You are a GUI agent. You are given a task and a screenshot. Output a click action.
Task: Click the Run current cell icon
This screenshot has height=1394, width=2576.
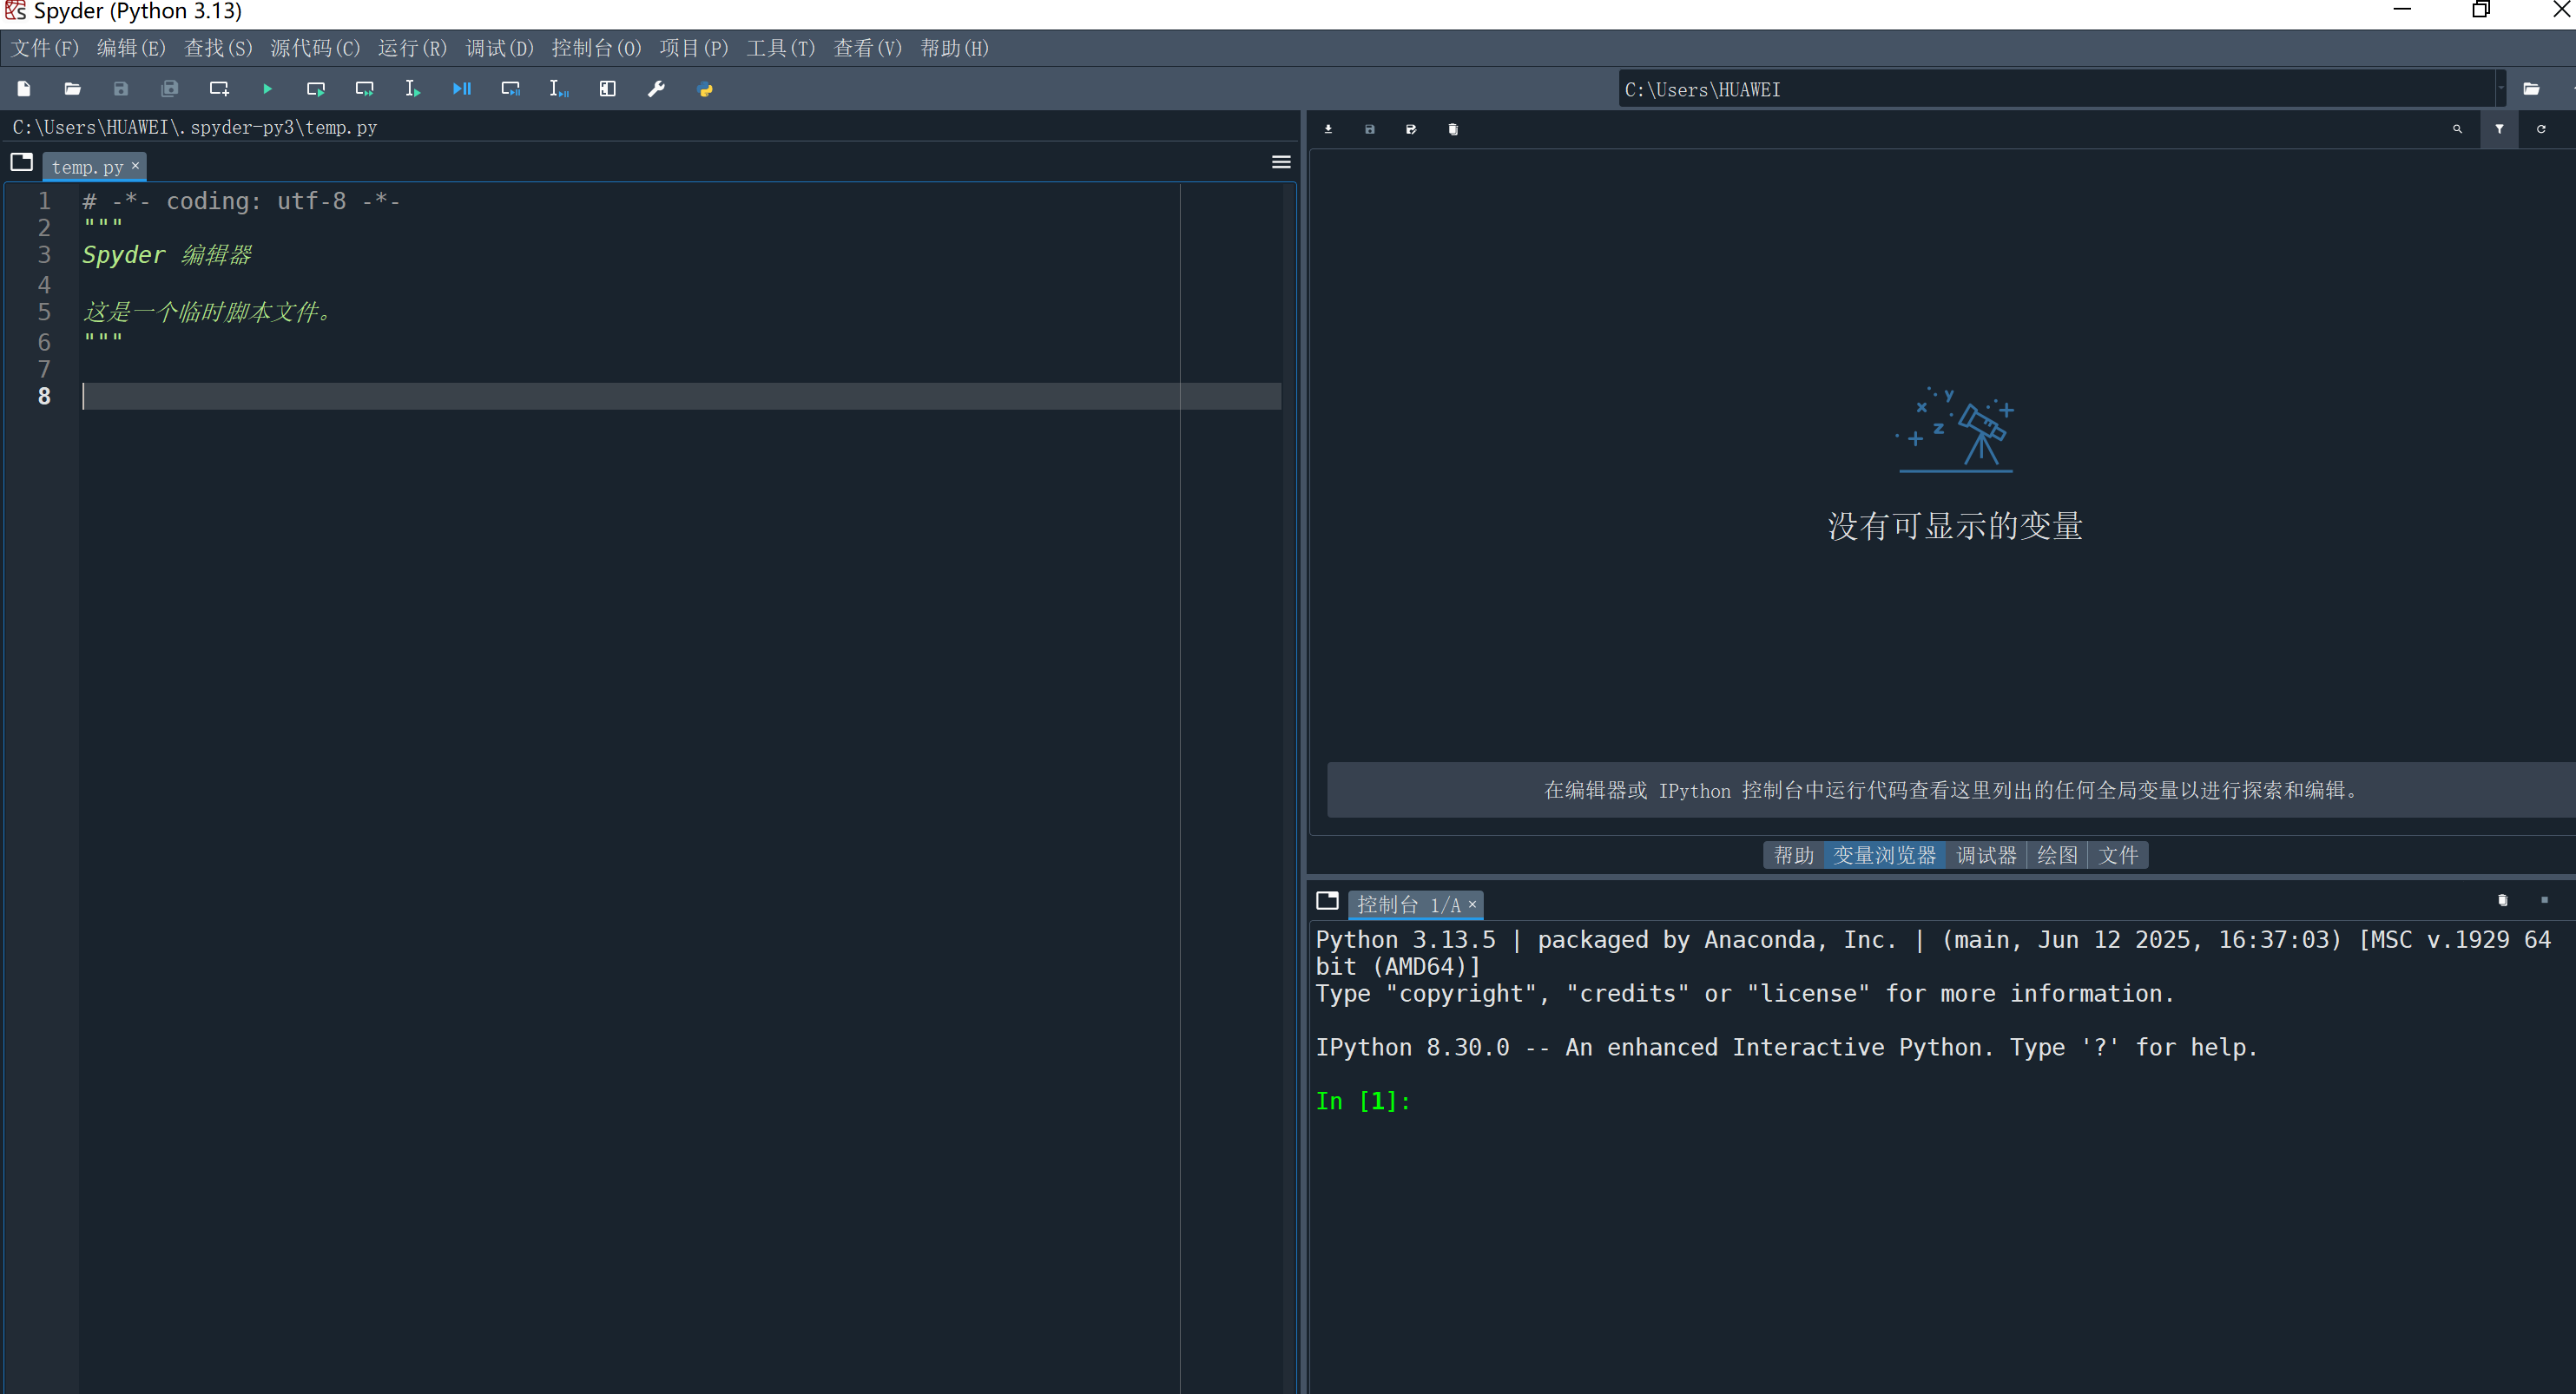point(315,89)
